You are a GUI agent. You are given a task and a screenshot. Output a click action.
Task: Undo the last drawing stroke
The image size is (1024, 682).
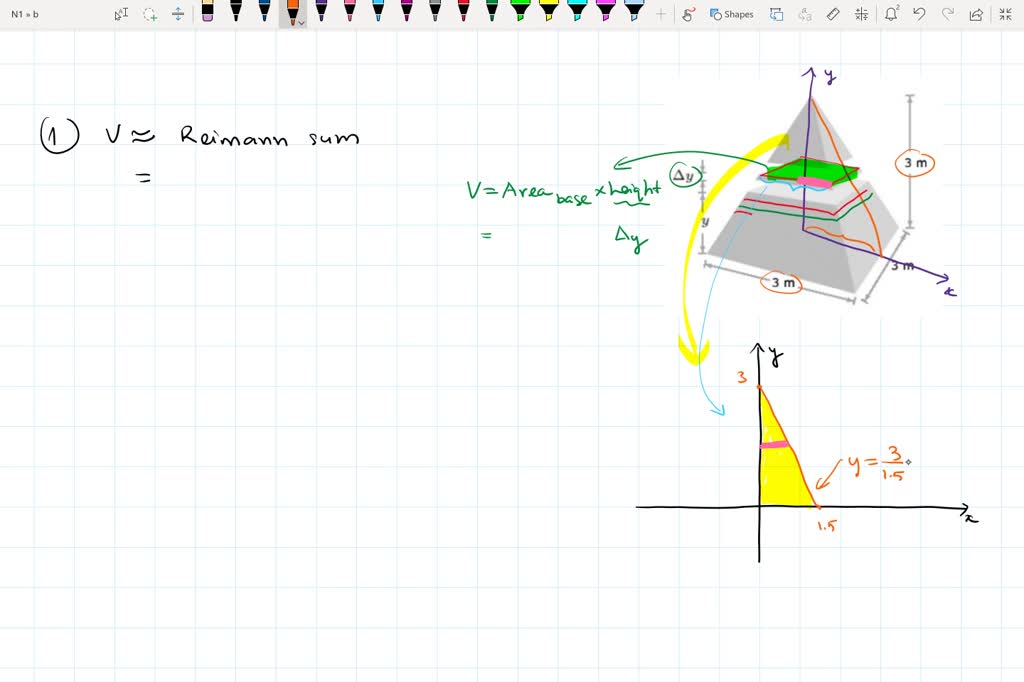click(x=919, y=14)
